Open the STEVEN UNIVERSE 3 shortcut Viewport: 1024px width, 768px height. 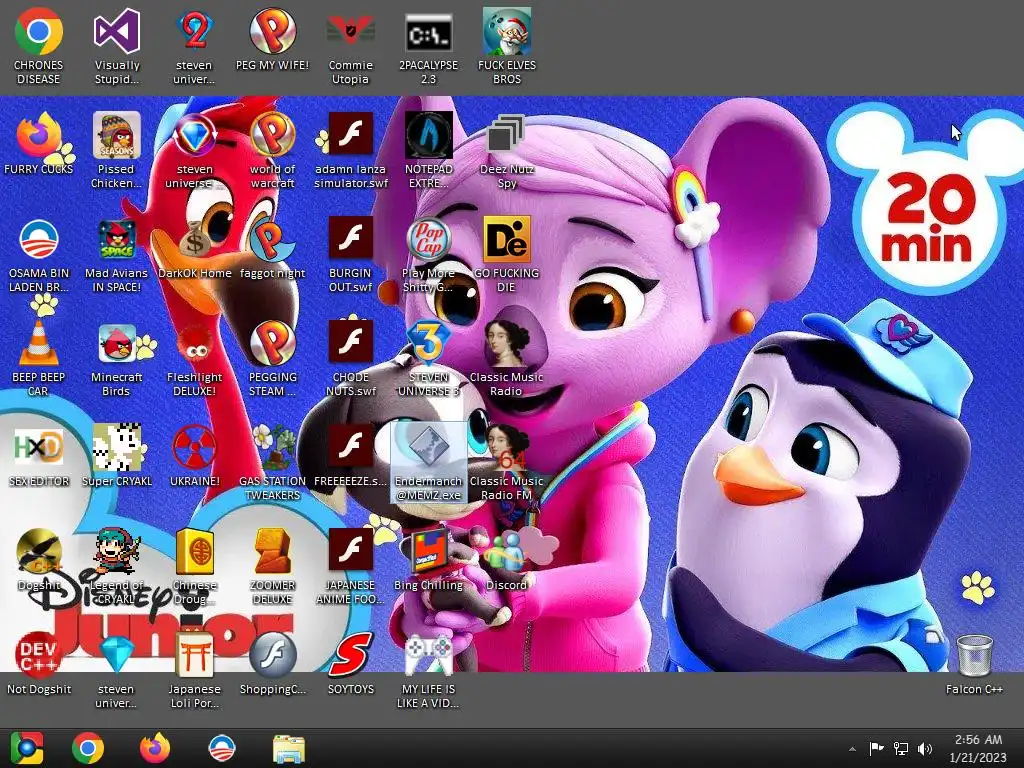click(x=428, y=358)
